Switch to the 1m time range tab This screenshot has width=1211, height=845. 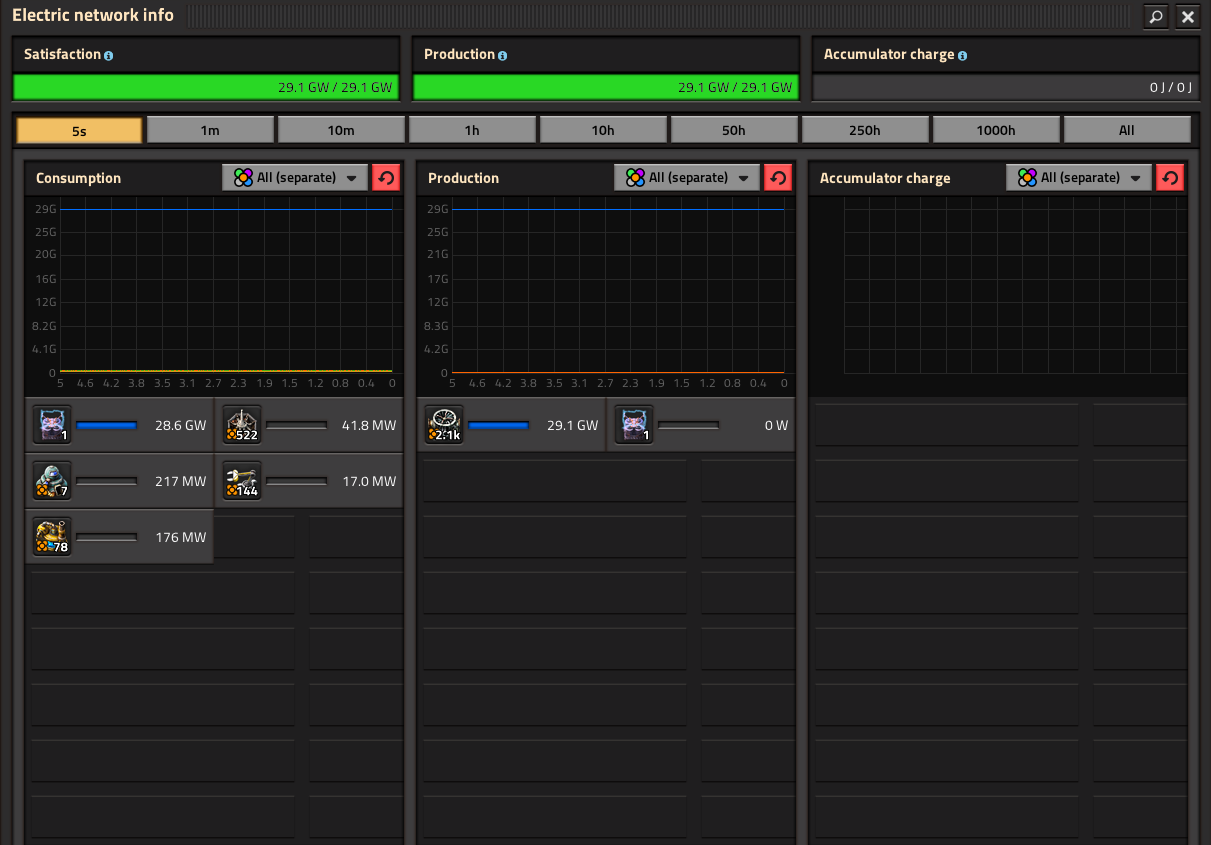pos(210,130)
